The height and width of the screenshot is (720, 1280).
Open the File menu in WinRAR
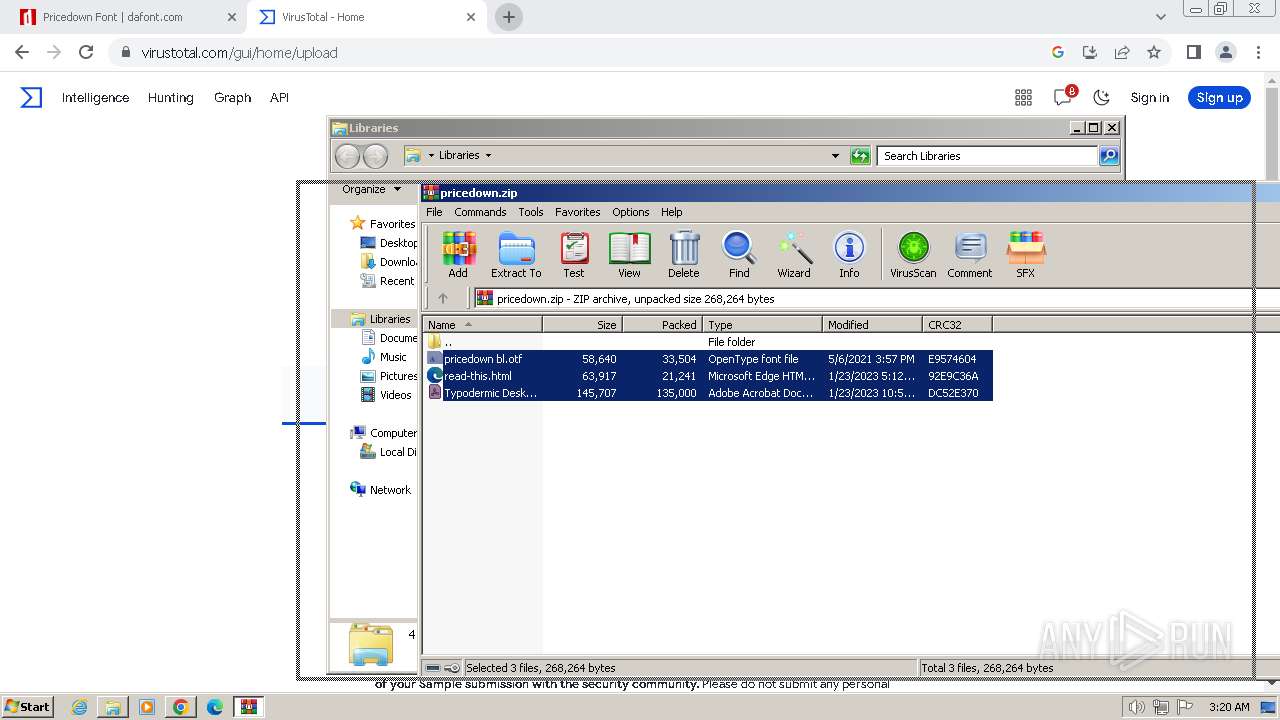(x=434, y=212)
